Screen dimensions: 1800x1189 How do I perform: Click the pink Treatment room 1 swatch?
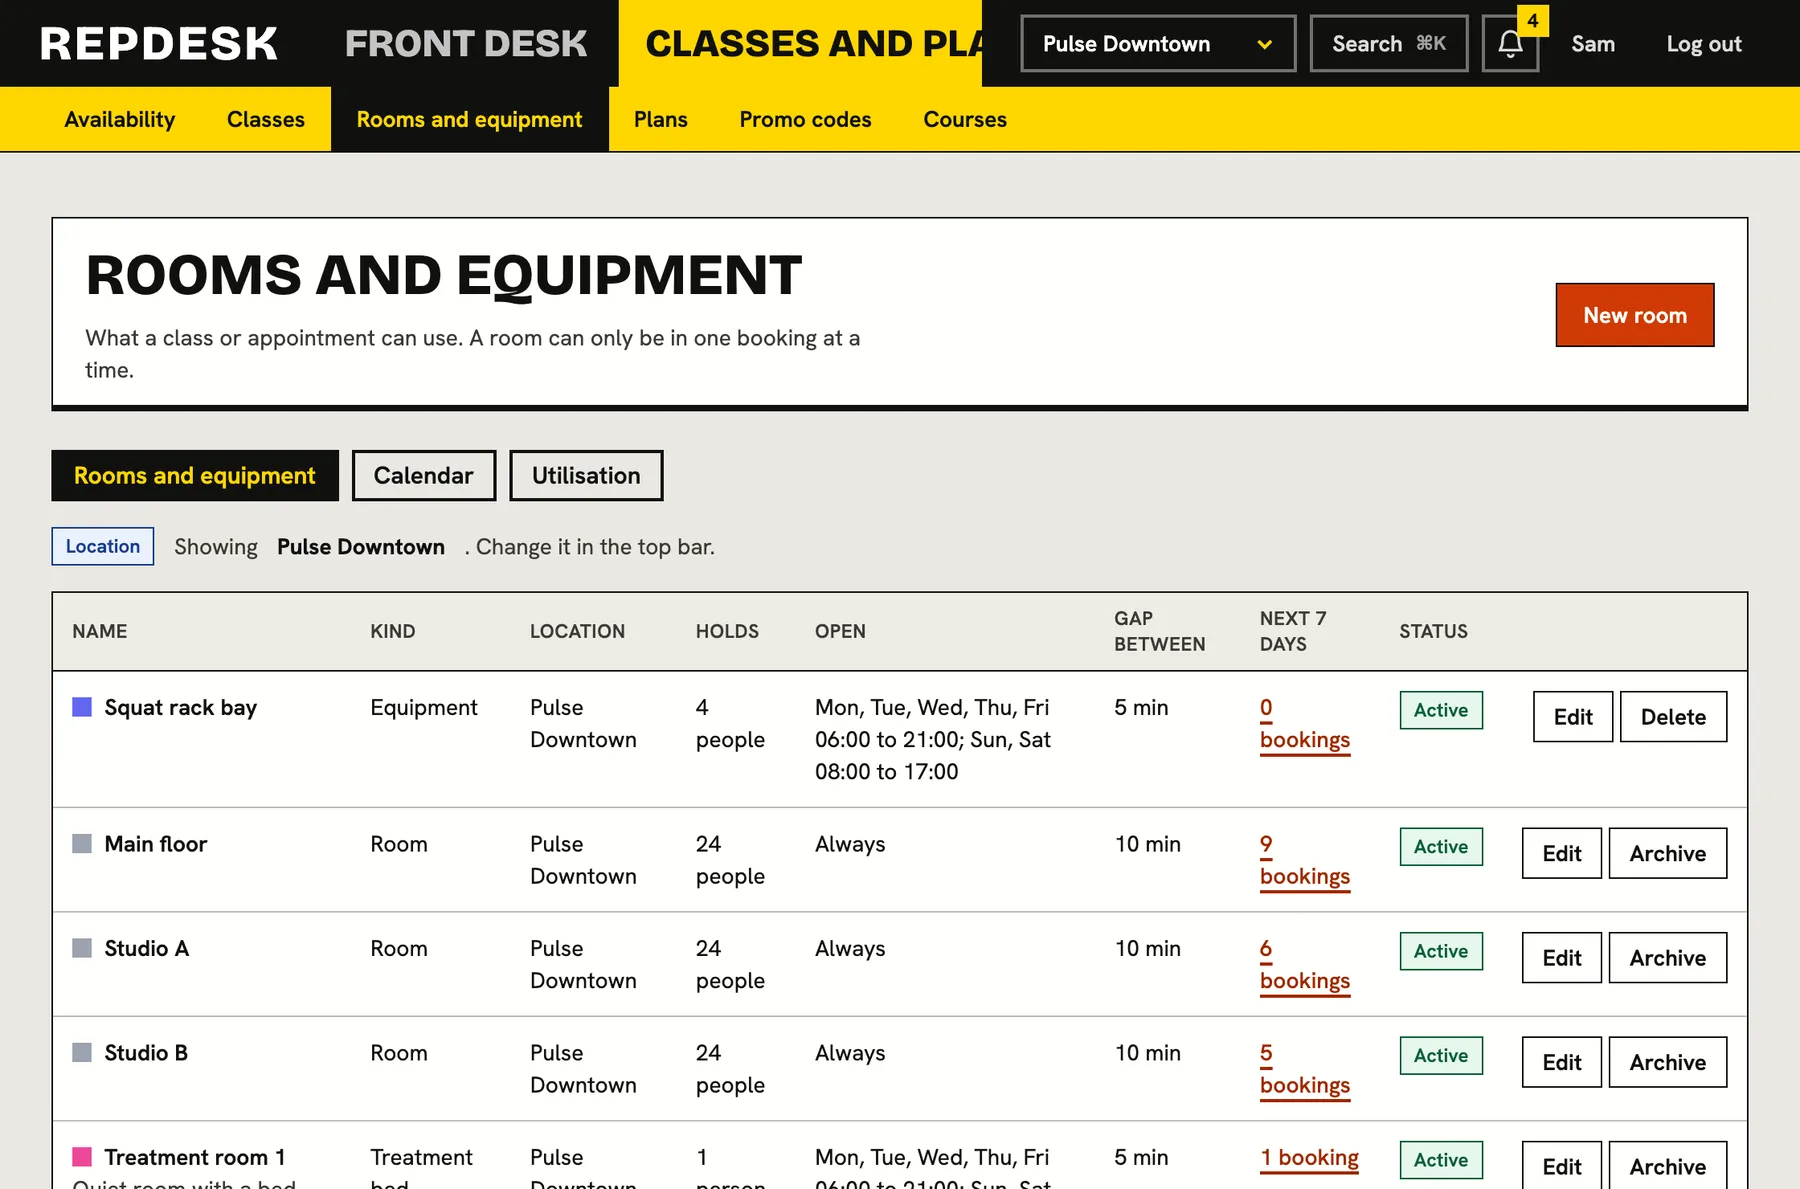click(x=82, y=1157)
